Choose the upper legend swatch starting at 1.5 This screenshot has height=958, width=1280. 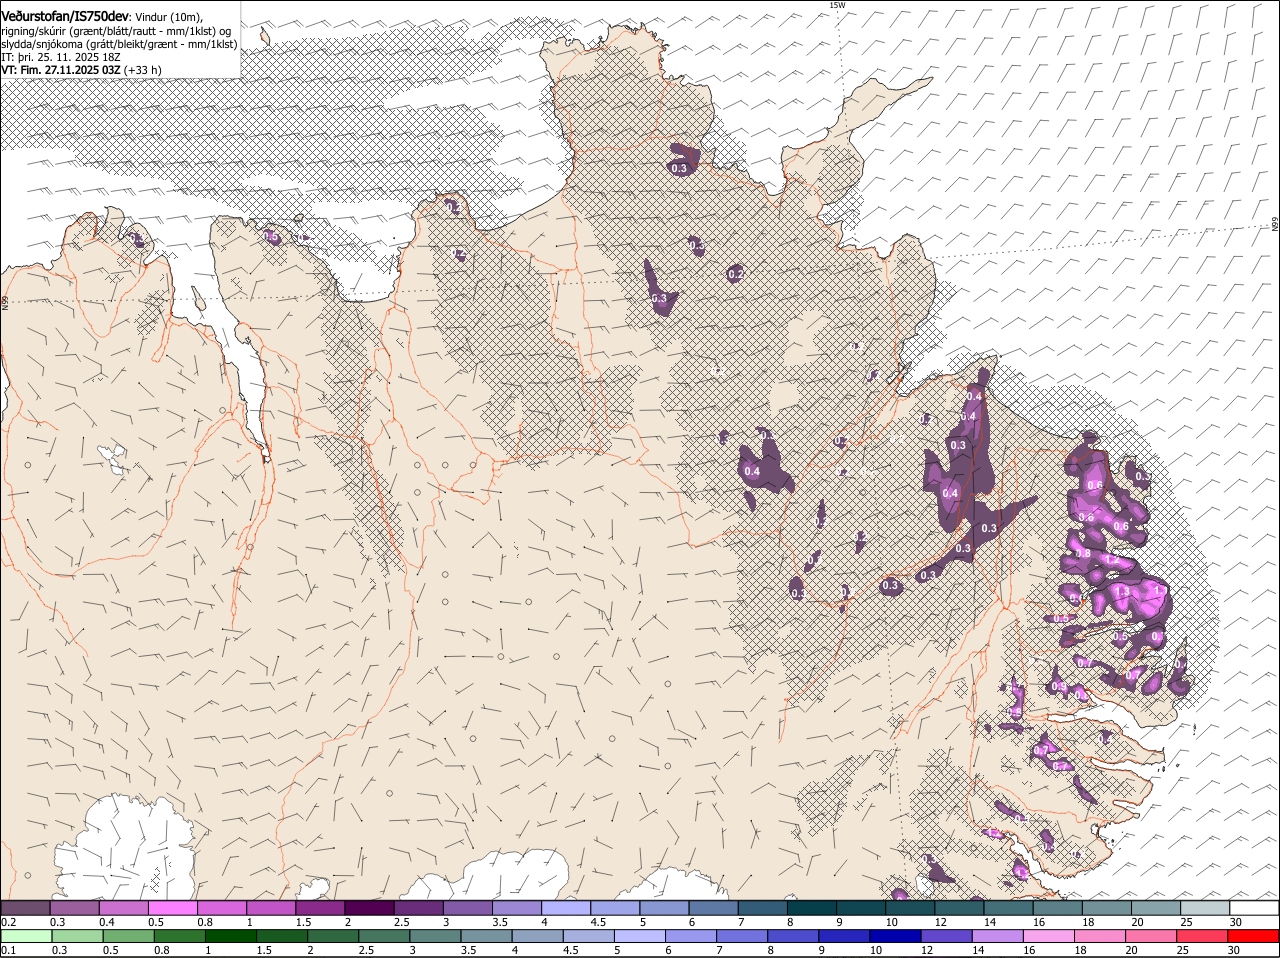pyautogui.click(x=320, y=908)
